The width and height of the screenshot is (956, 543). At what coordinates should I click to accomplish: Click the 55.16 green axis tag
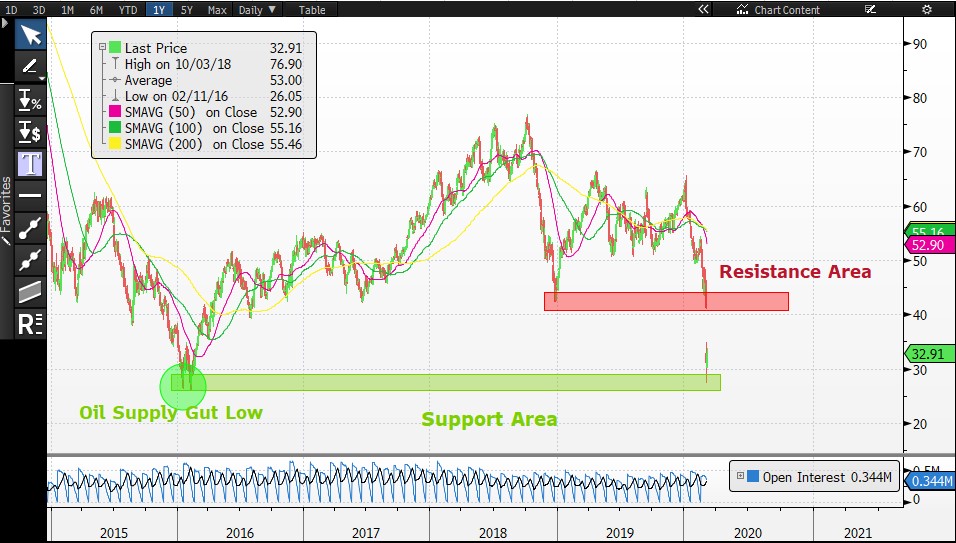(x=930, y=230)
